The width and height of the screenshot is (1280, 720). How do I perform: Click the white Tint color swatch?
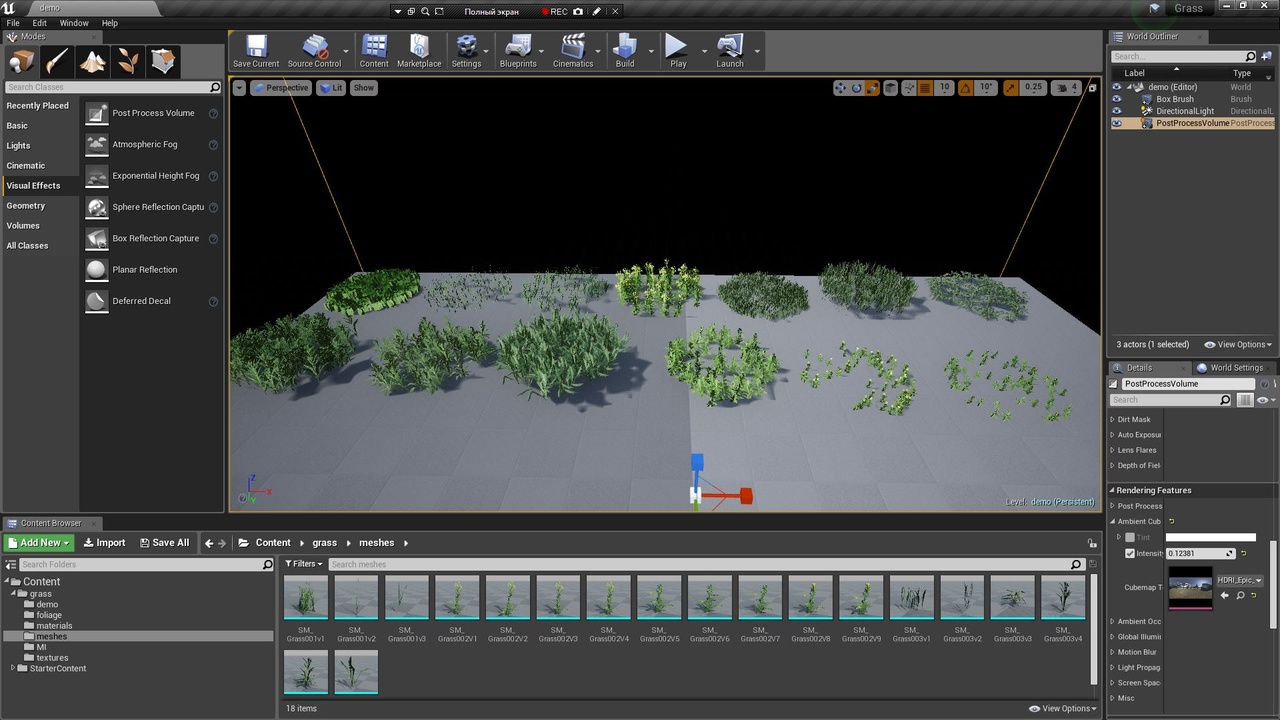(x=1211, y=538)
